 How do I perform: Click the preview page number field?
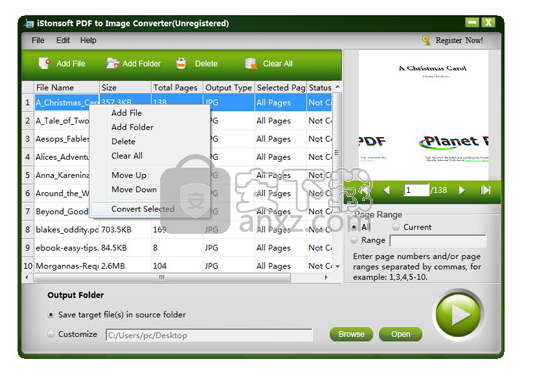pyautogui.click(x=417, y=190)
